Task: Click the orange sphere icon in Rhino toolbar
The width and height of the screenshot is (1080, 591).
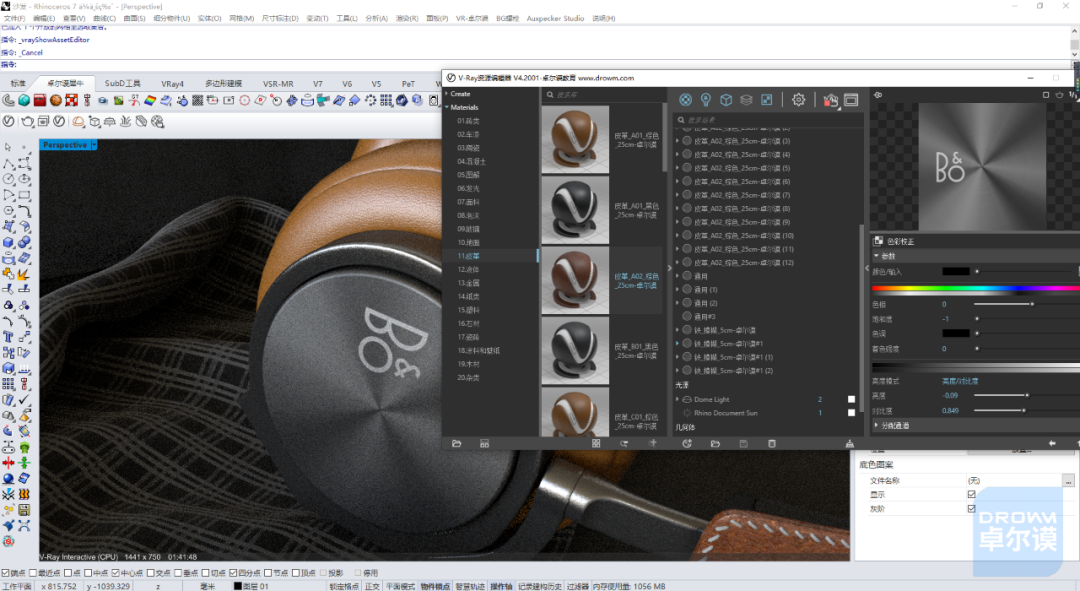Action: [56, 101]
